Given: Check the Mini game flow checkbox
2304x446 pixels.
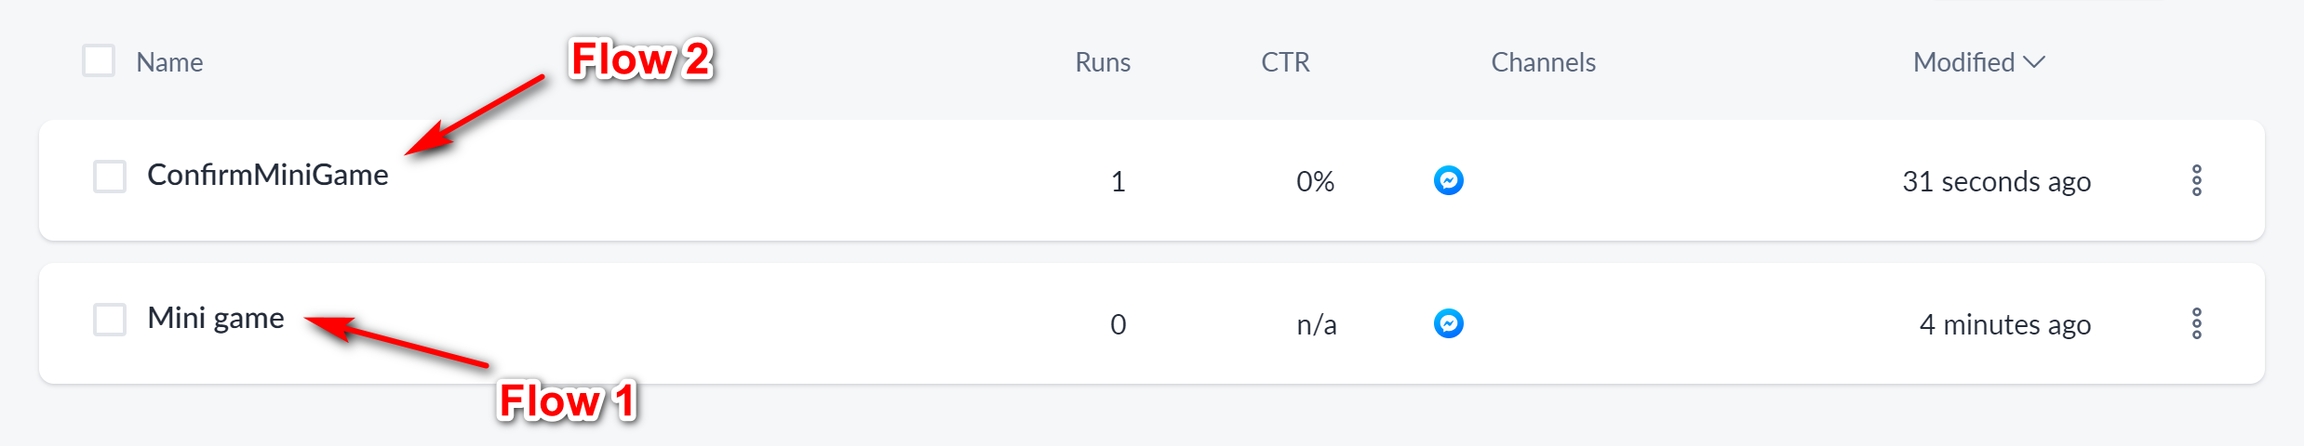Looking at the screenshot, I should (110, 320).
